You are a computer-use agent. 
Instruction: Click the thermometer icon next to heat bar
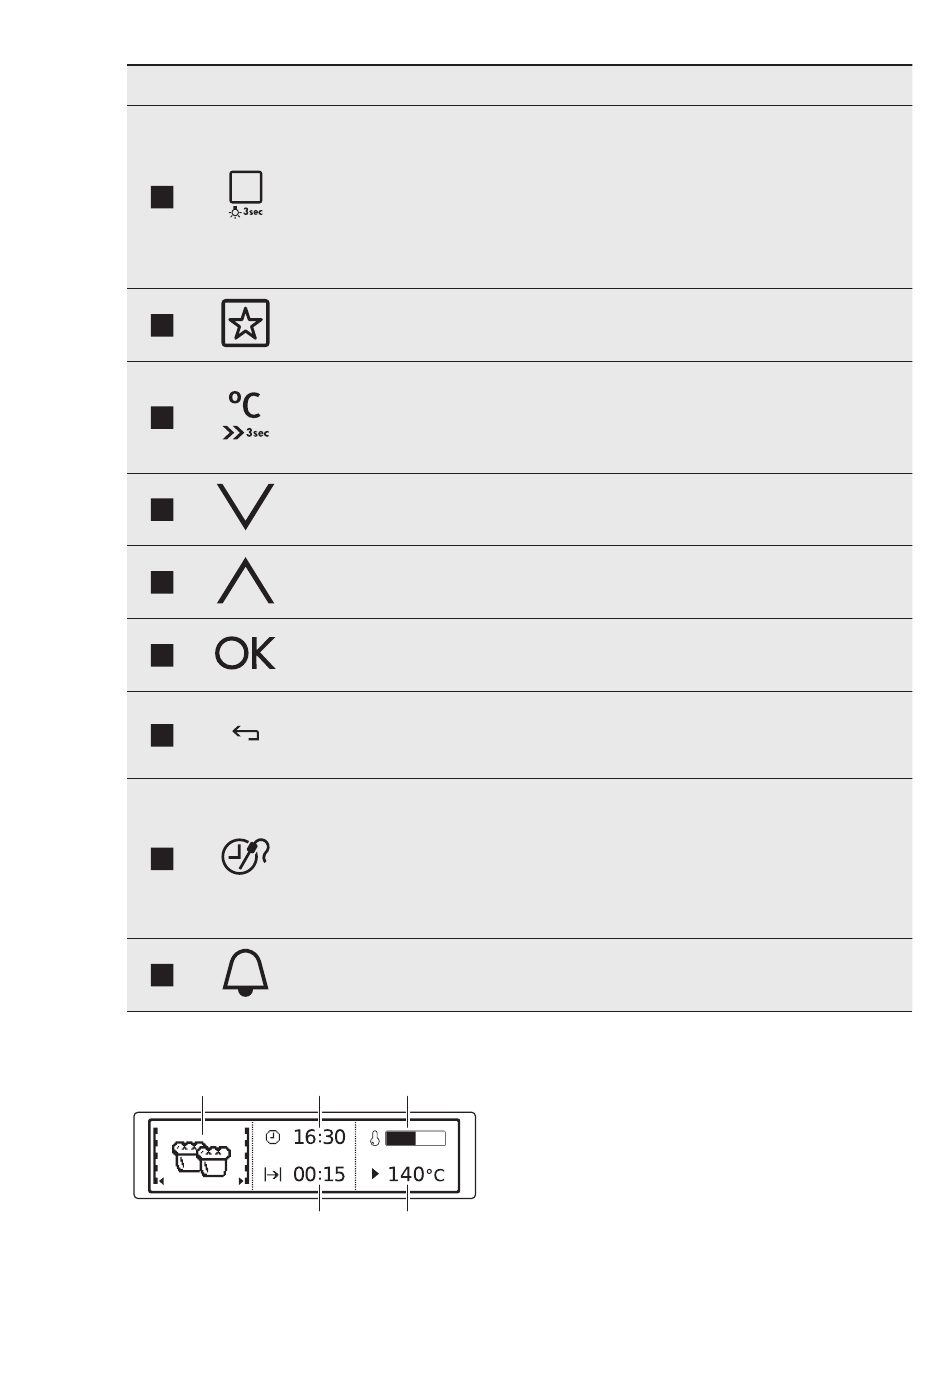(375, 1138)
